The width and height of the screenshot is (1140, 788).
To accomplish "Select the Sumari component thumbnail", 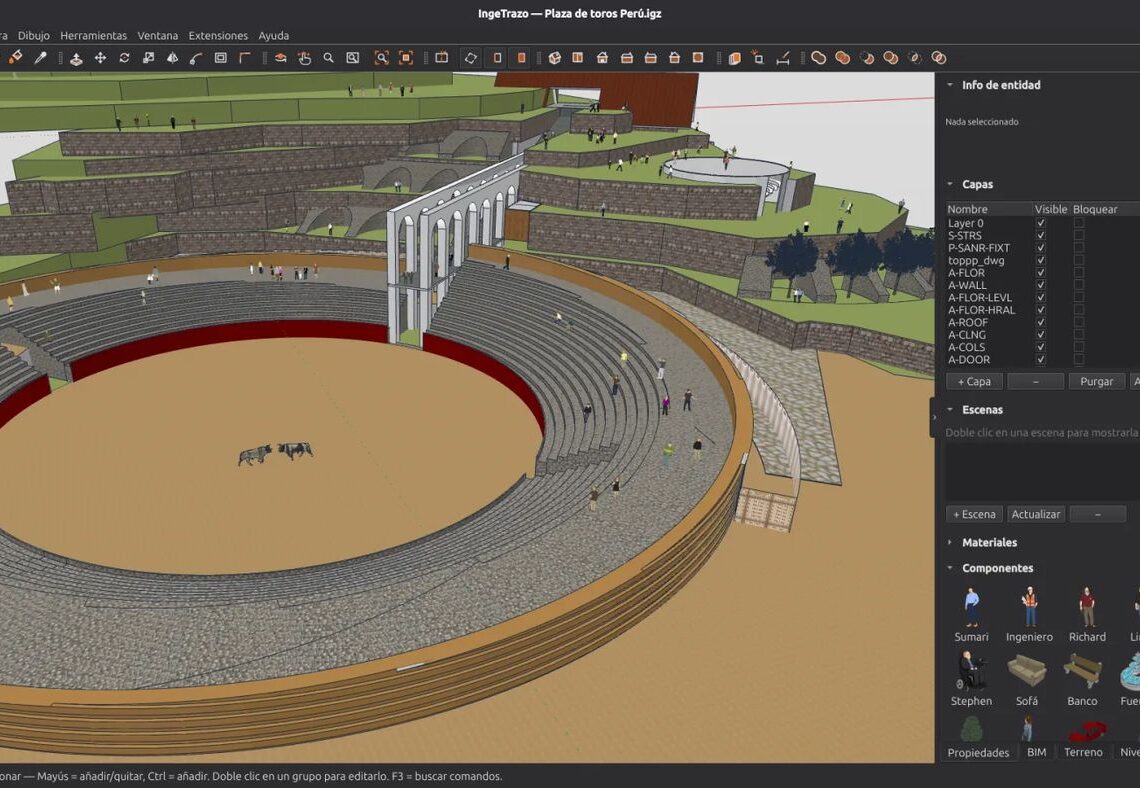I will [x=971, y=607].
